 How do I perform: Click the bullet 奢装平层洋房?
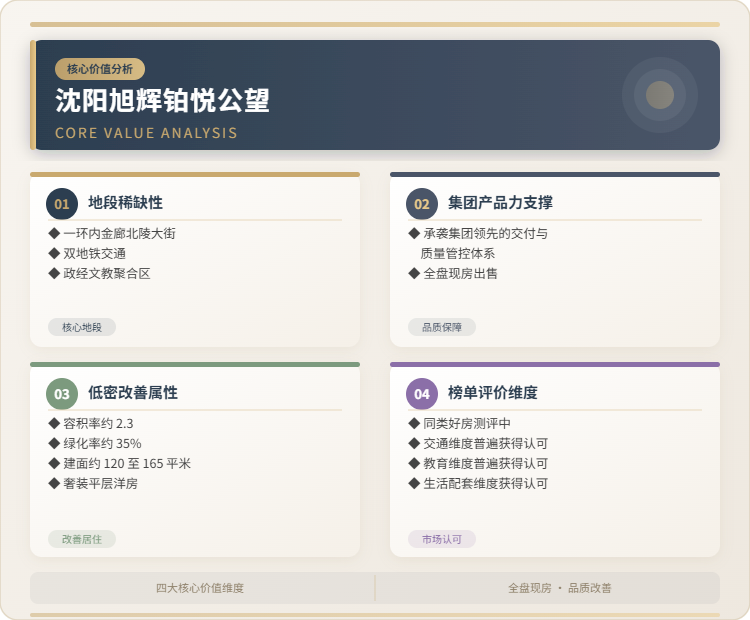point(94,484)
